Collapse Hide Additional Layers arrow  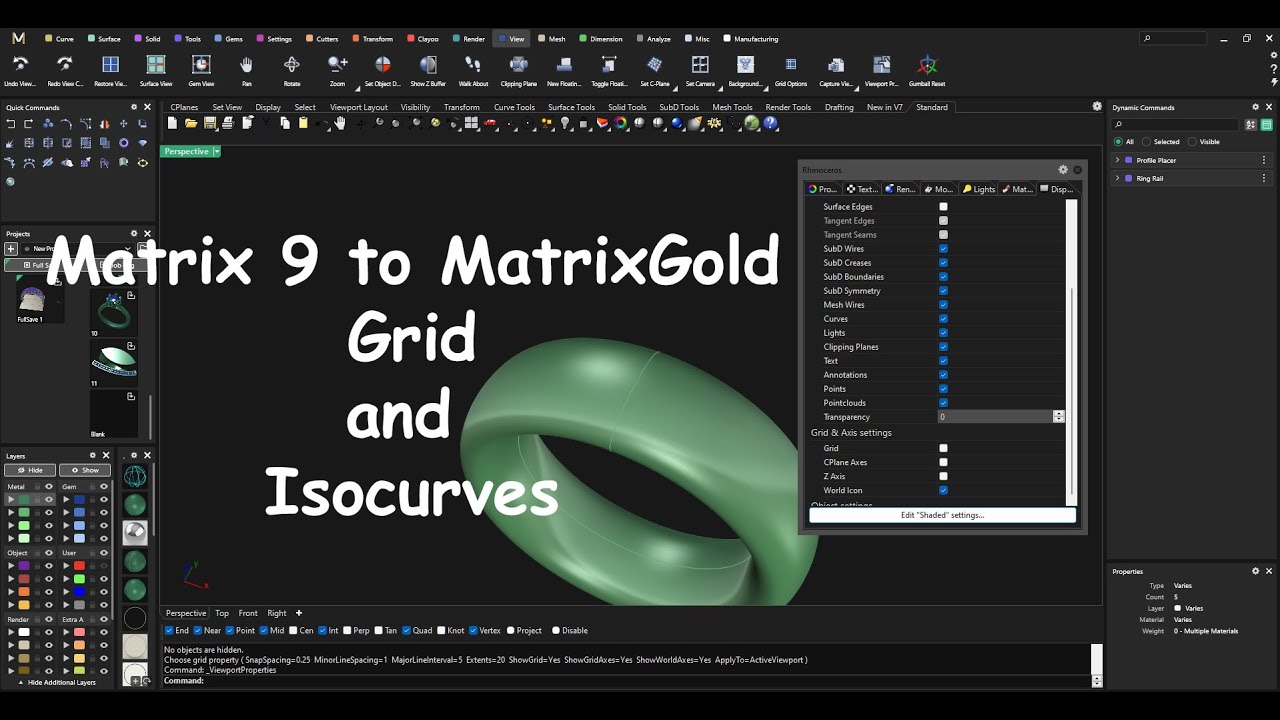(x=20, y=682)
